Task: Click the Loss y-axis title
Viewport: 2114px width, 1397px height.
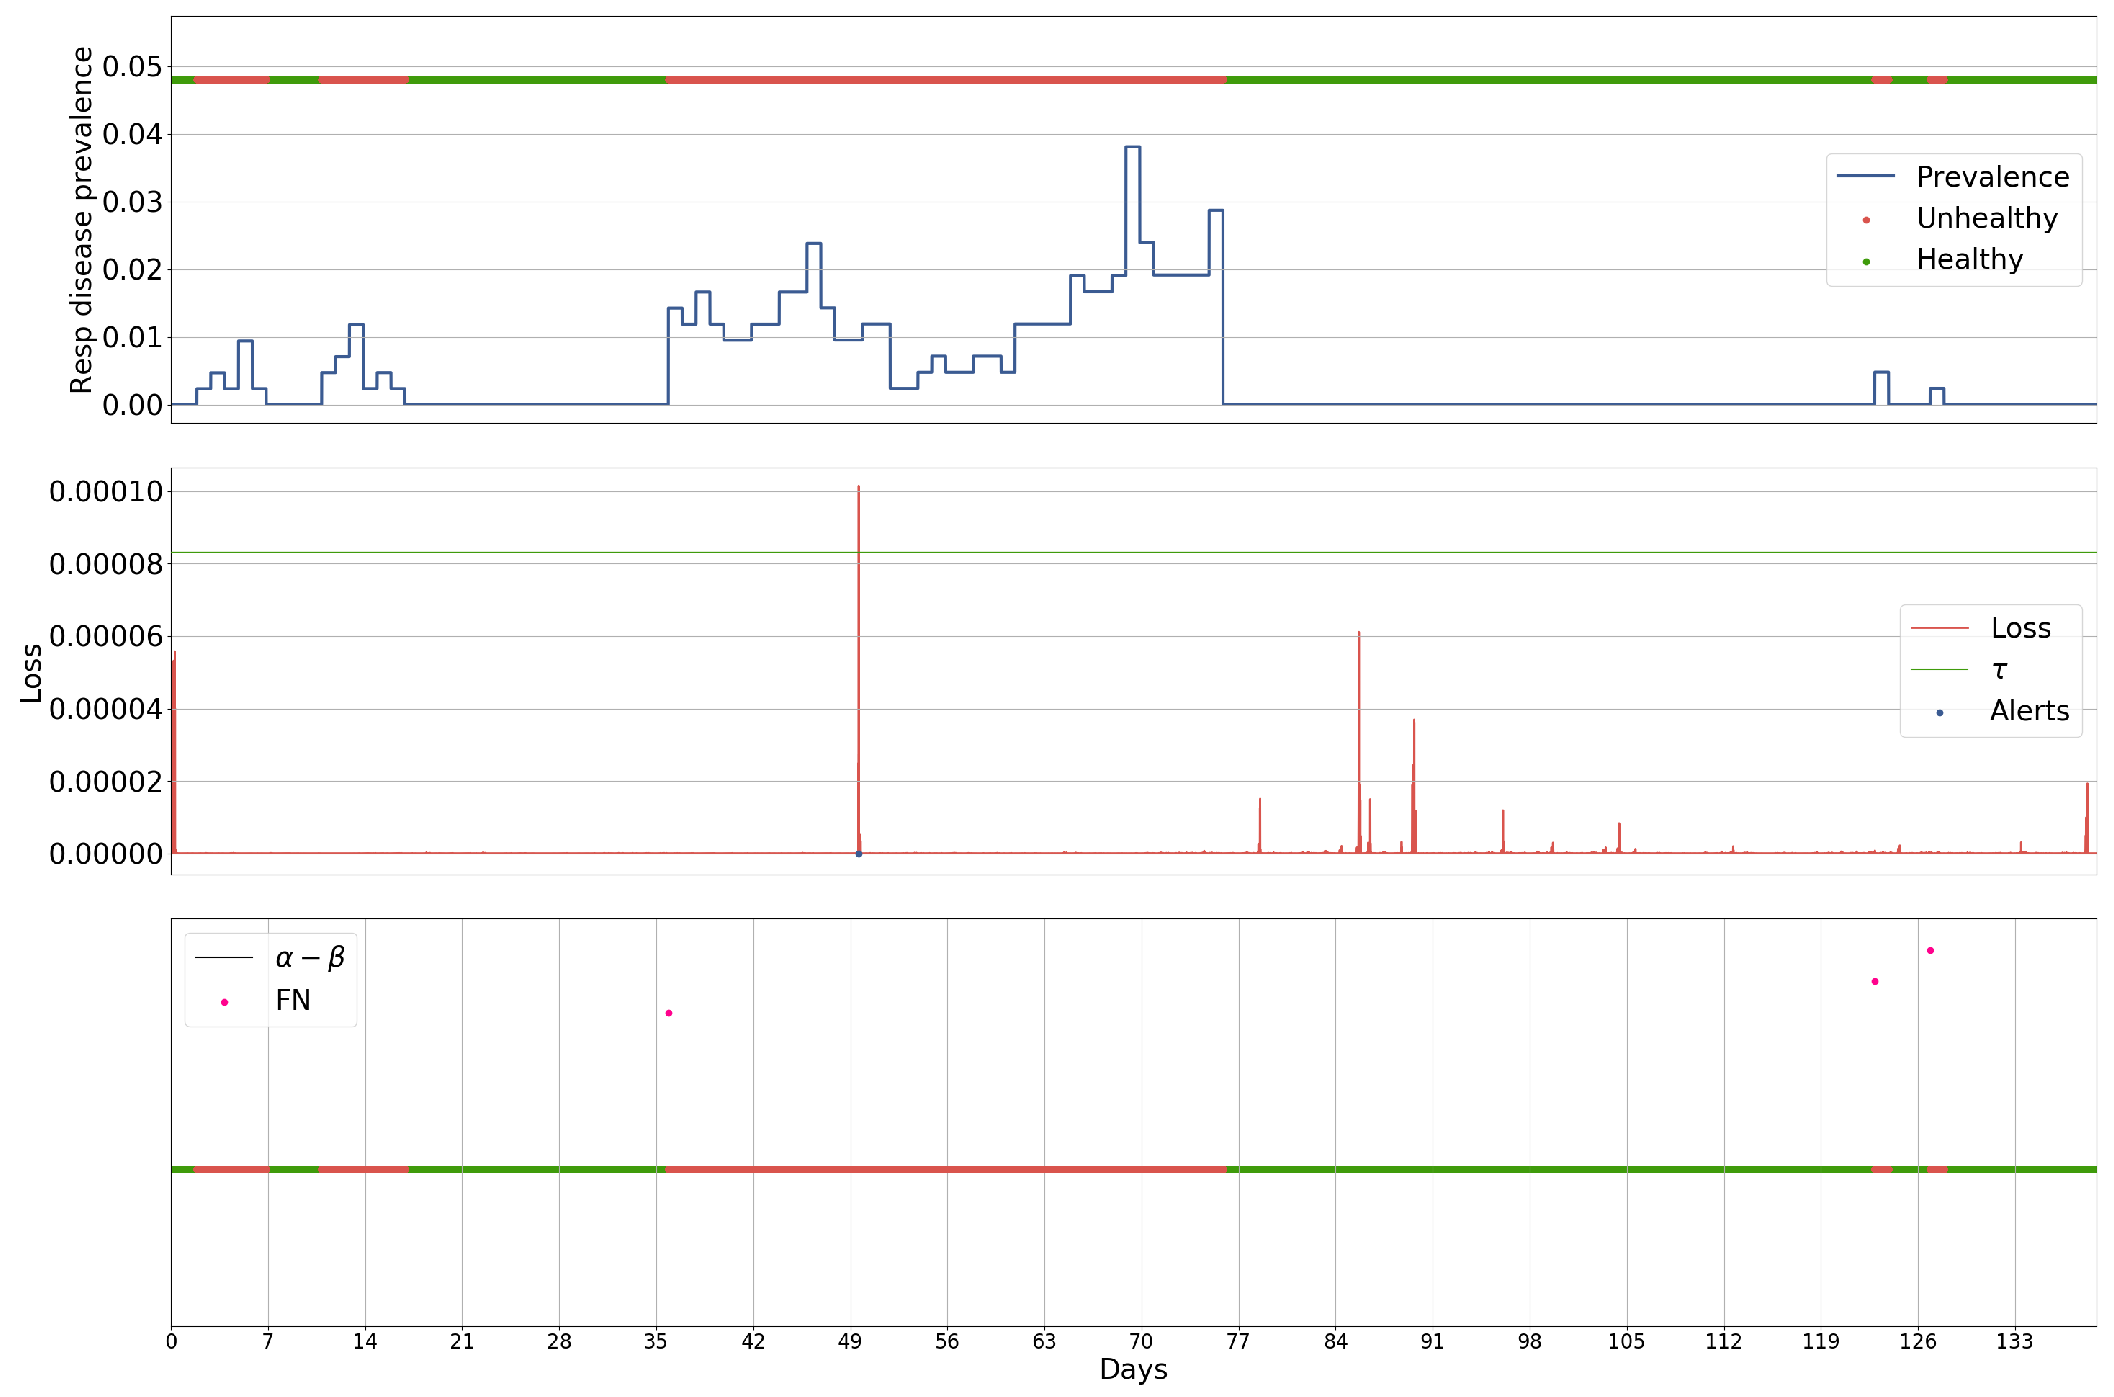Action: click(32, 673)
